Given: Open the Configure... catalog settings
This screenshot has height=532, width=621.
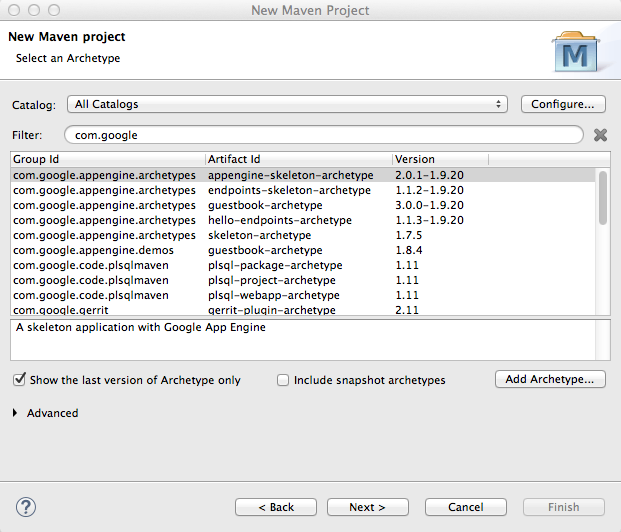Looking at the screenshot, I should [563, 104].
